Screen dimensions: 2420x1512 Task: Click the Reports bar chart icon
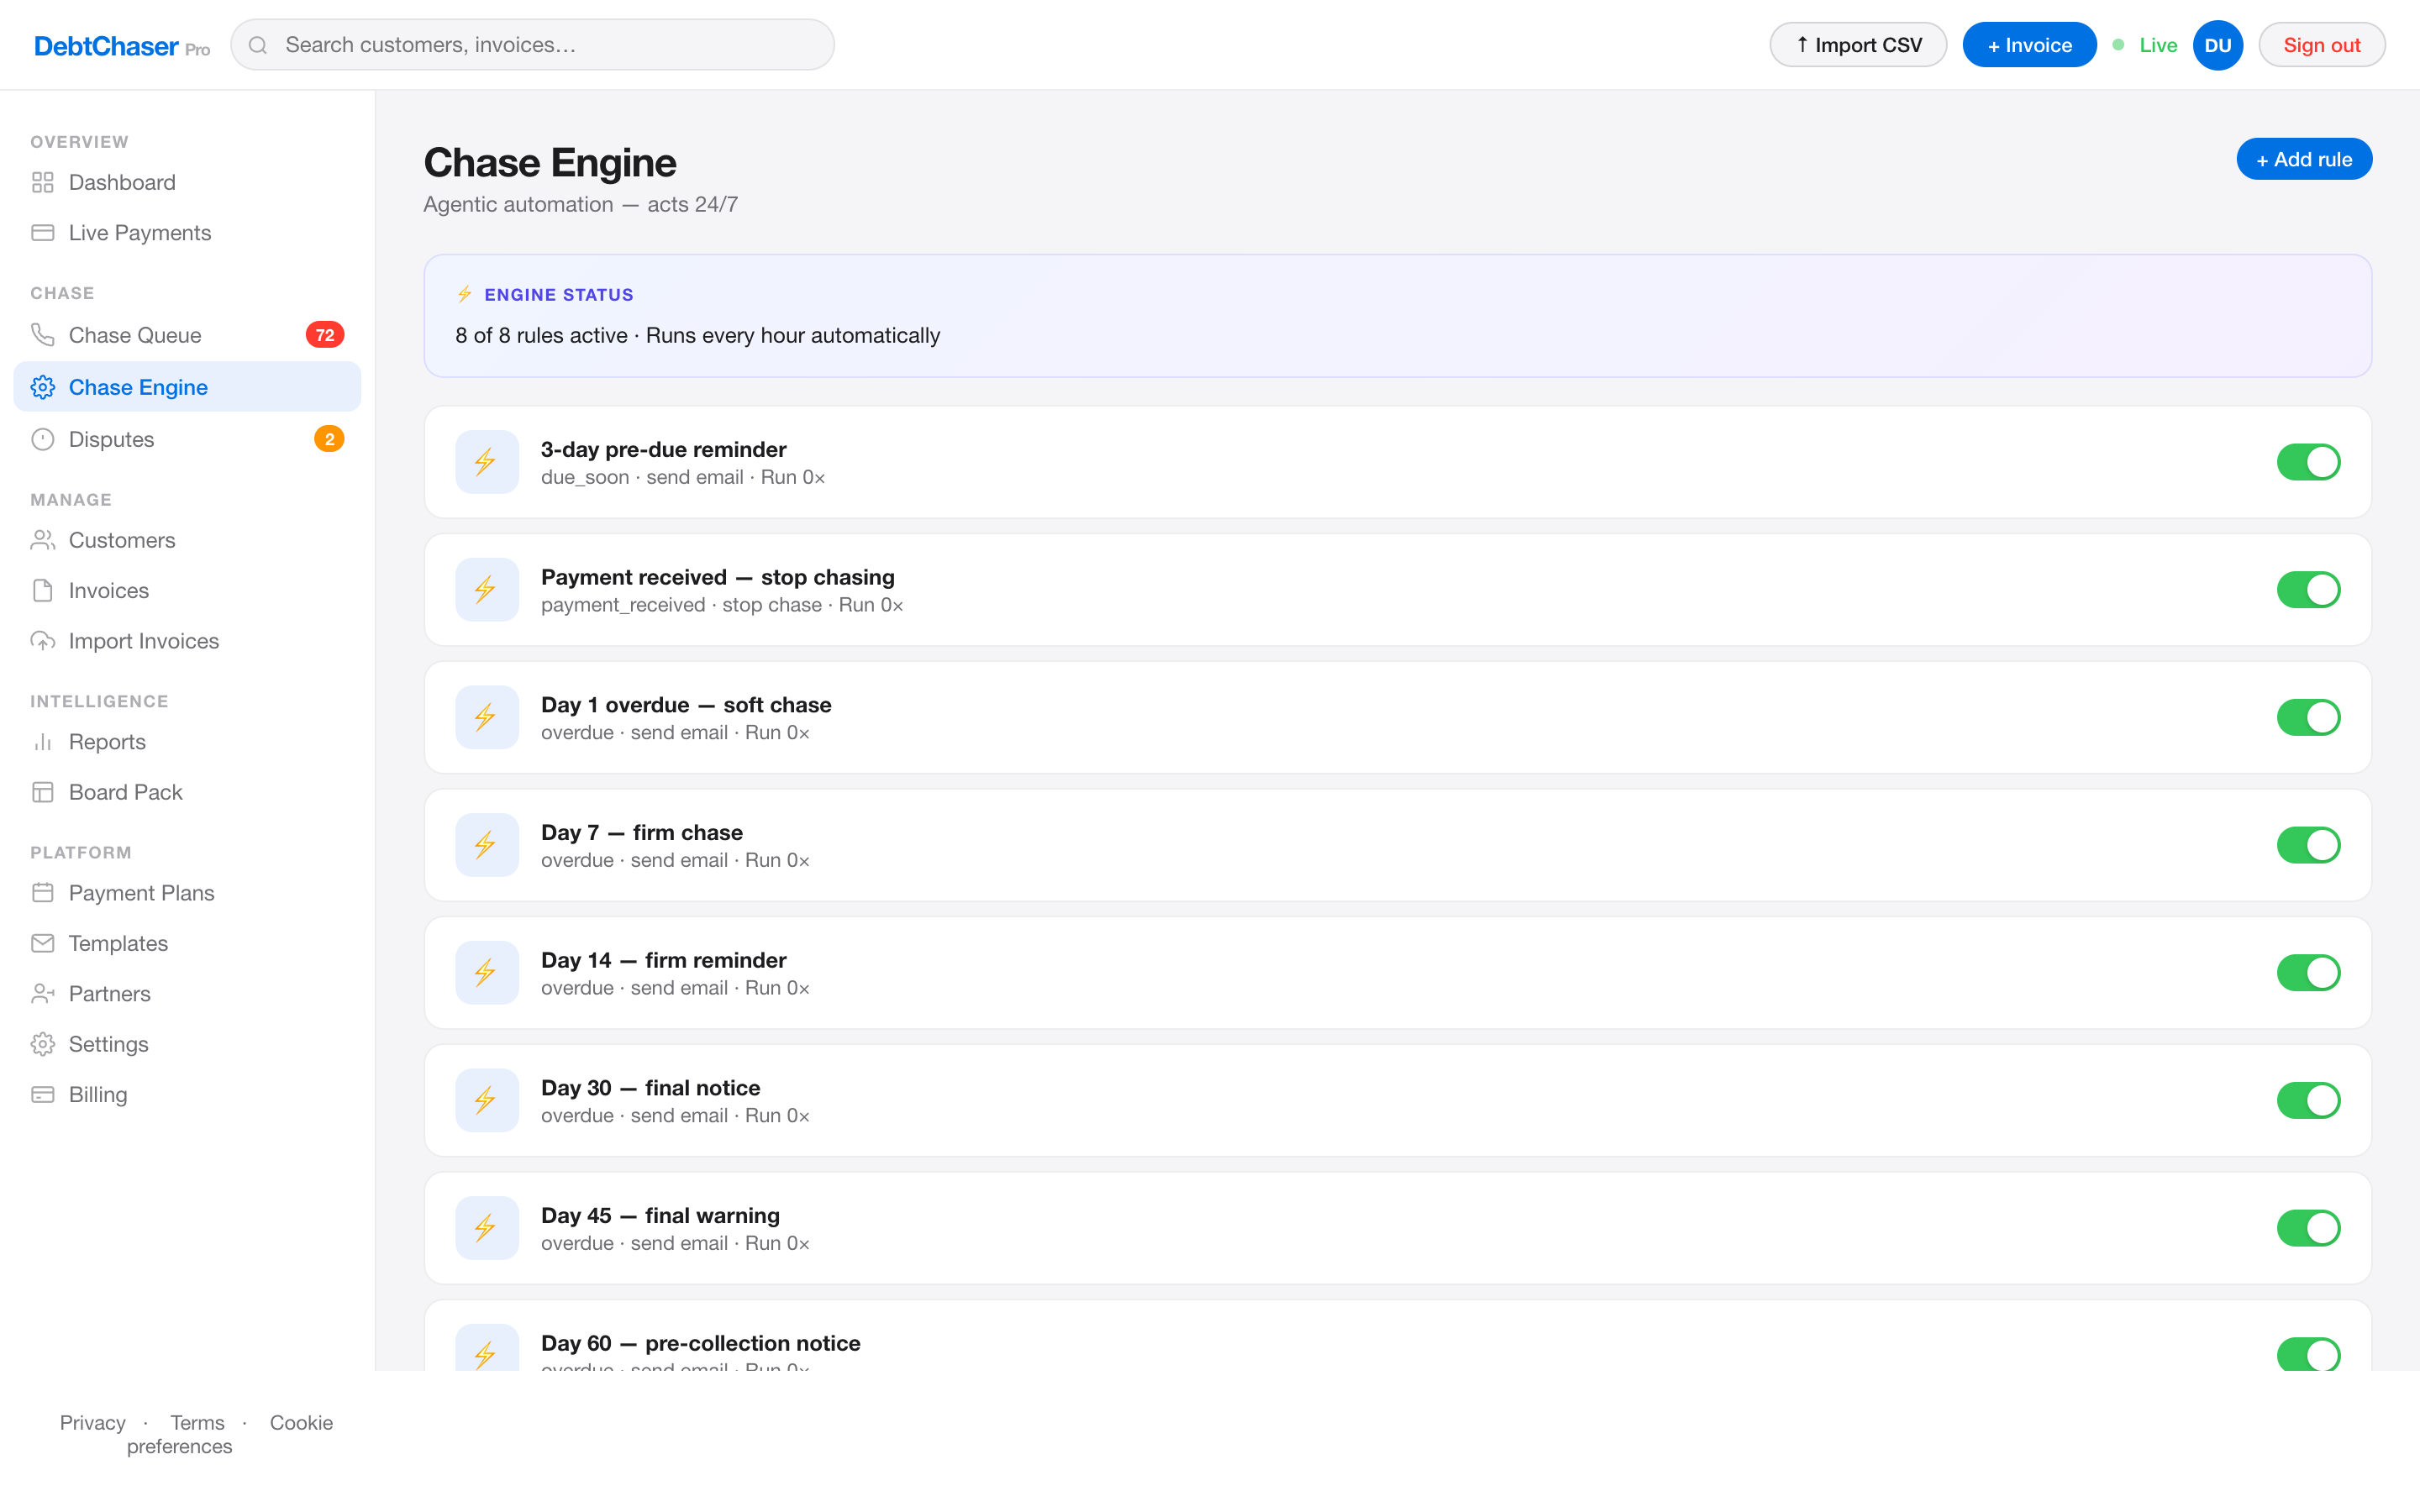pos(42,742)
